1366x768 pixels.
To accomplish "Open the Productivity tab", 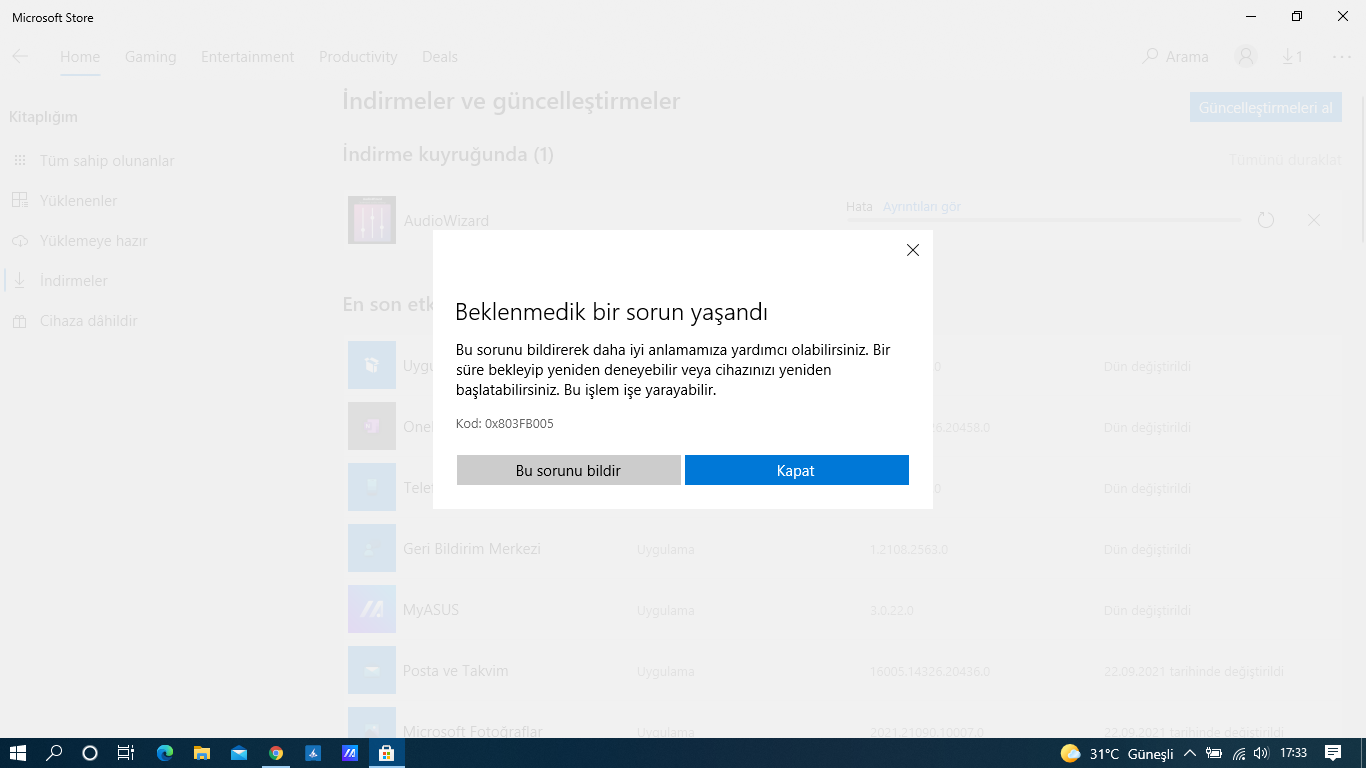I will (x=358, y=57).
